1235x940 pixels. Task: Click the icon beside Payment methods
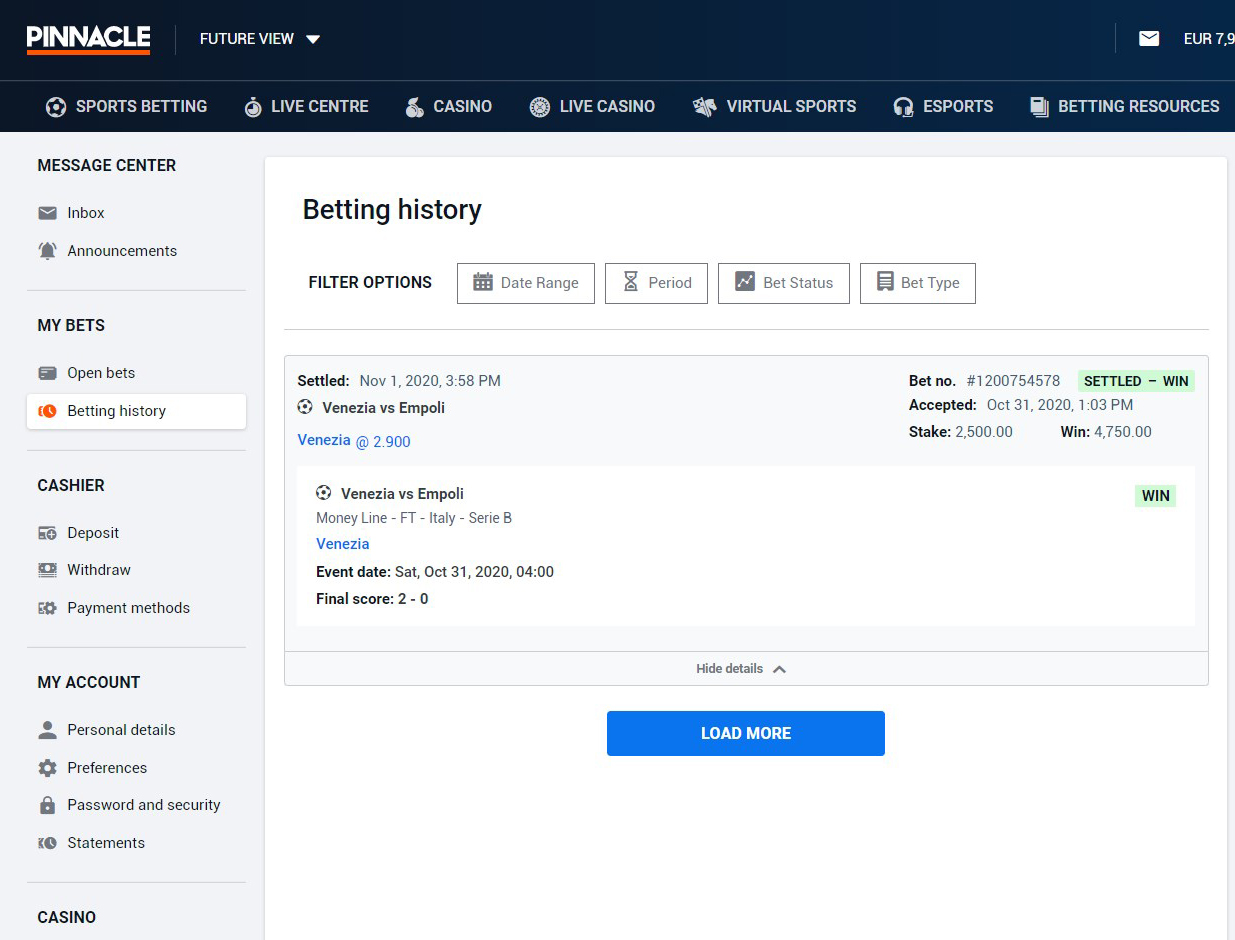(x=47, y=608)
